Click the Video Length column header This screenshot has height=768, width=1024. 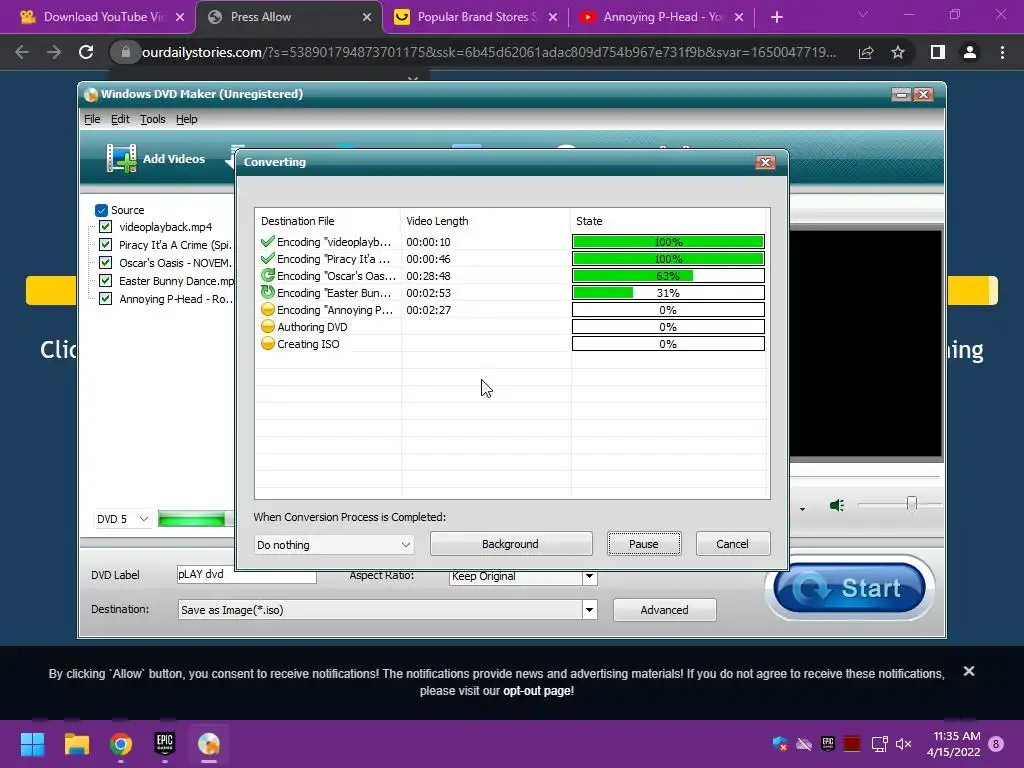click(485, 221)
